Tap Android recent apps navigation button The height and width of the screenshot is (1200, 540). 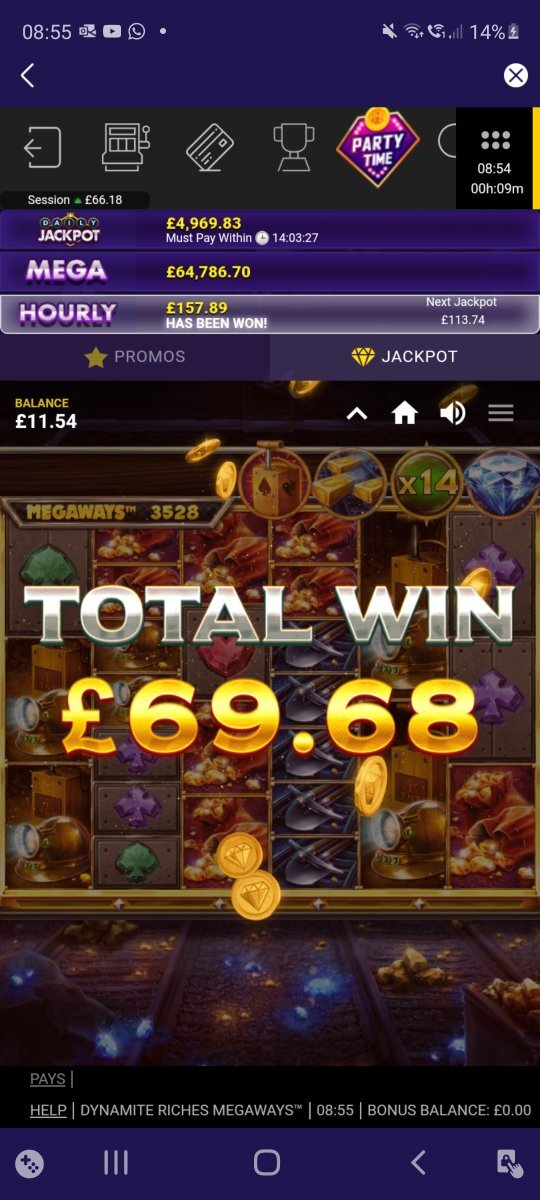tap(116, 1162)
